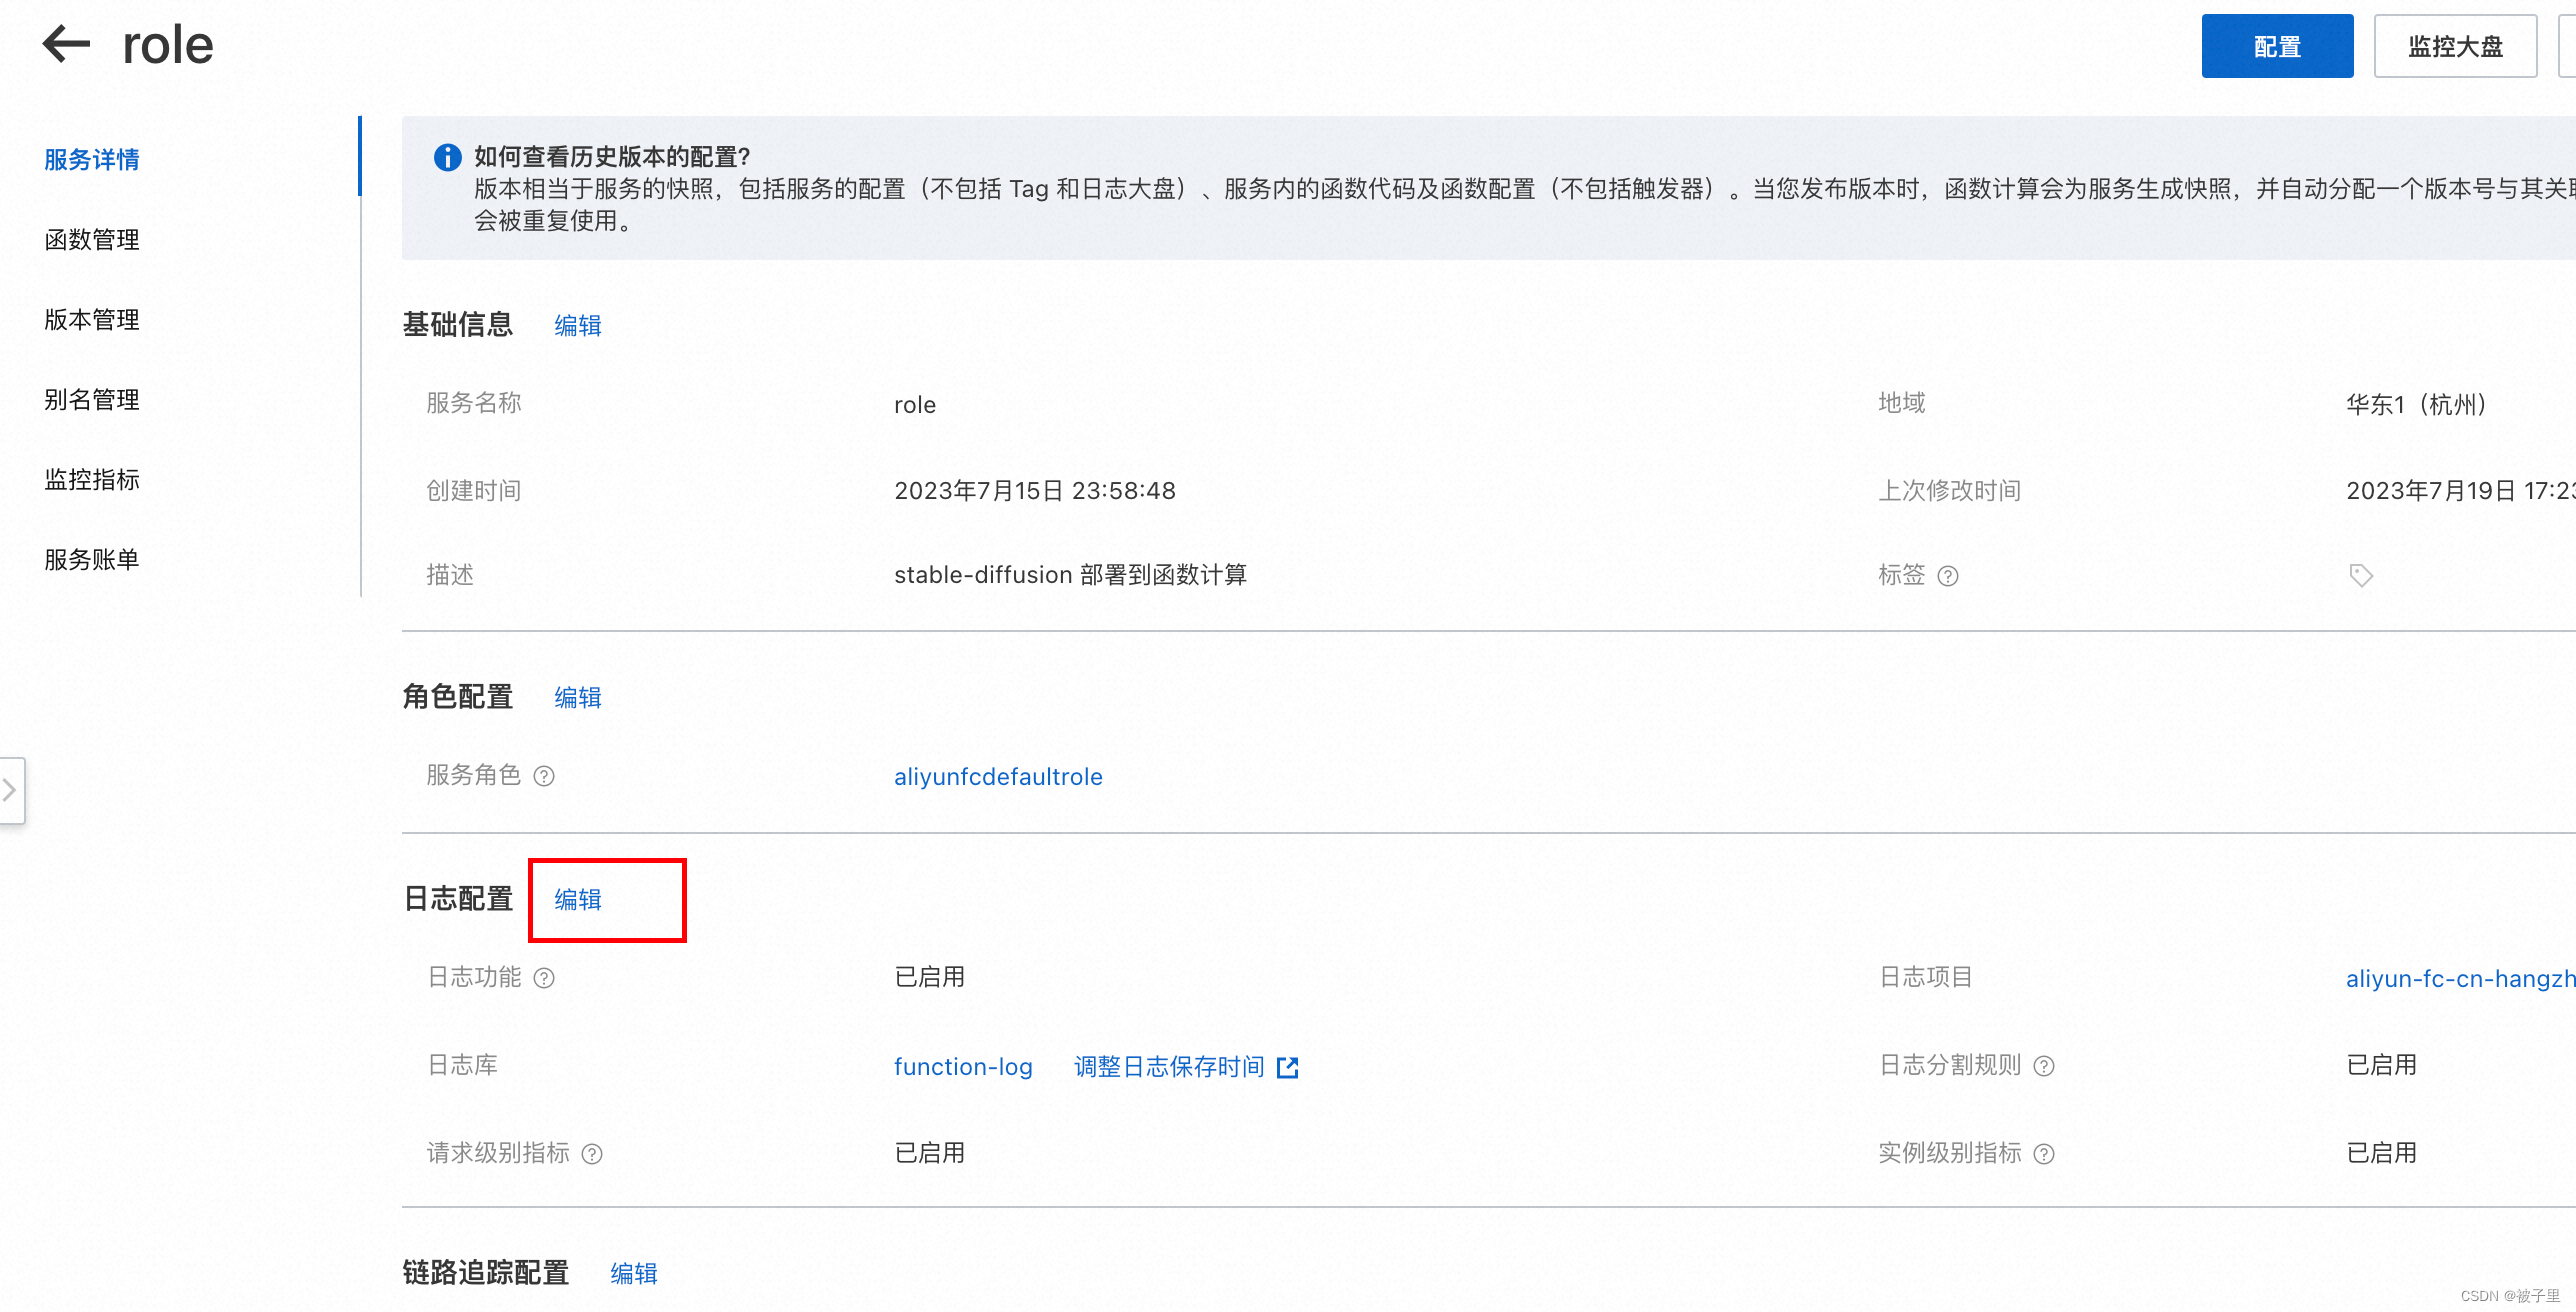Screen dimensions: 2576x1312
Task: Open the 函数管理 menu item
Action: (92, 239)
